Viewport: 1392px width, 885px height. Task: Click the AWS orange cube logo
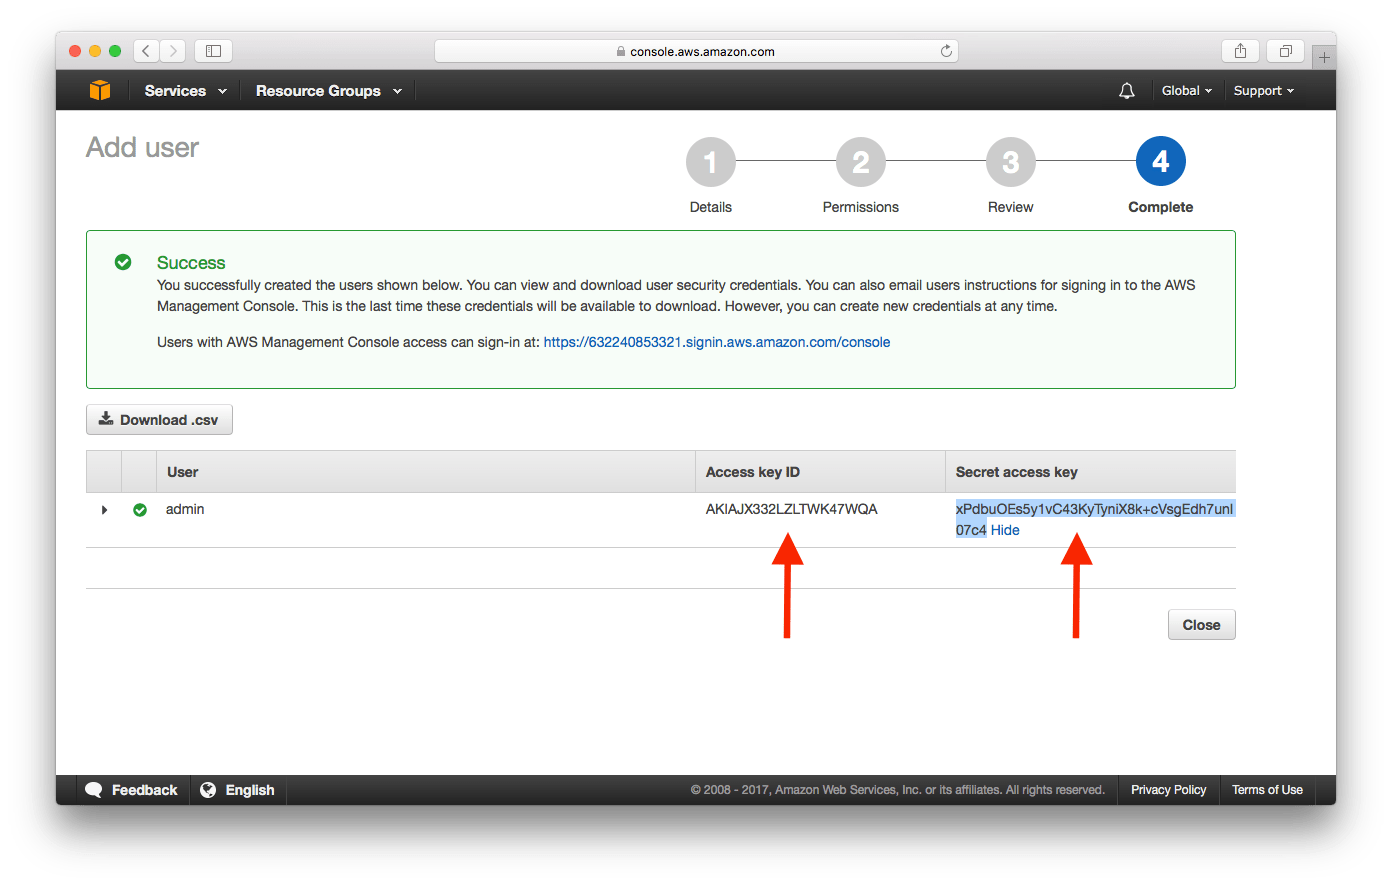(100, 90)
